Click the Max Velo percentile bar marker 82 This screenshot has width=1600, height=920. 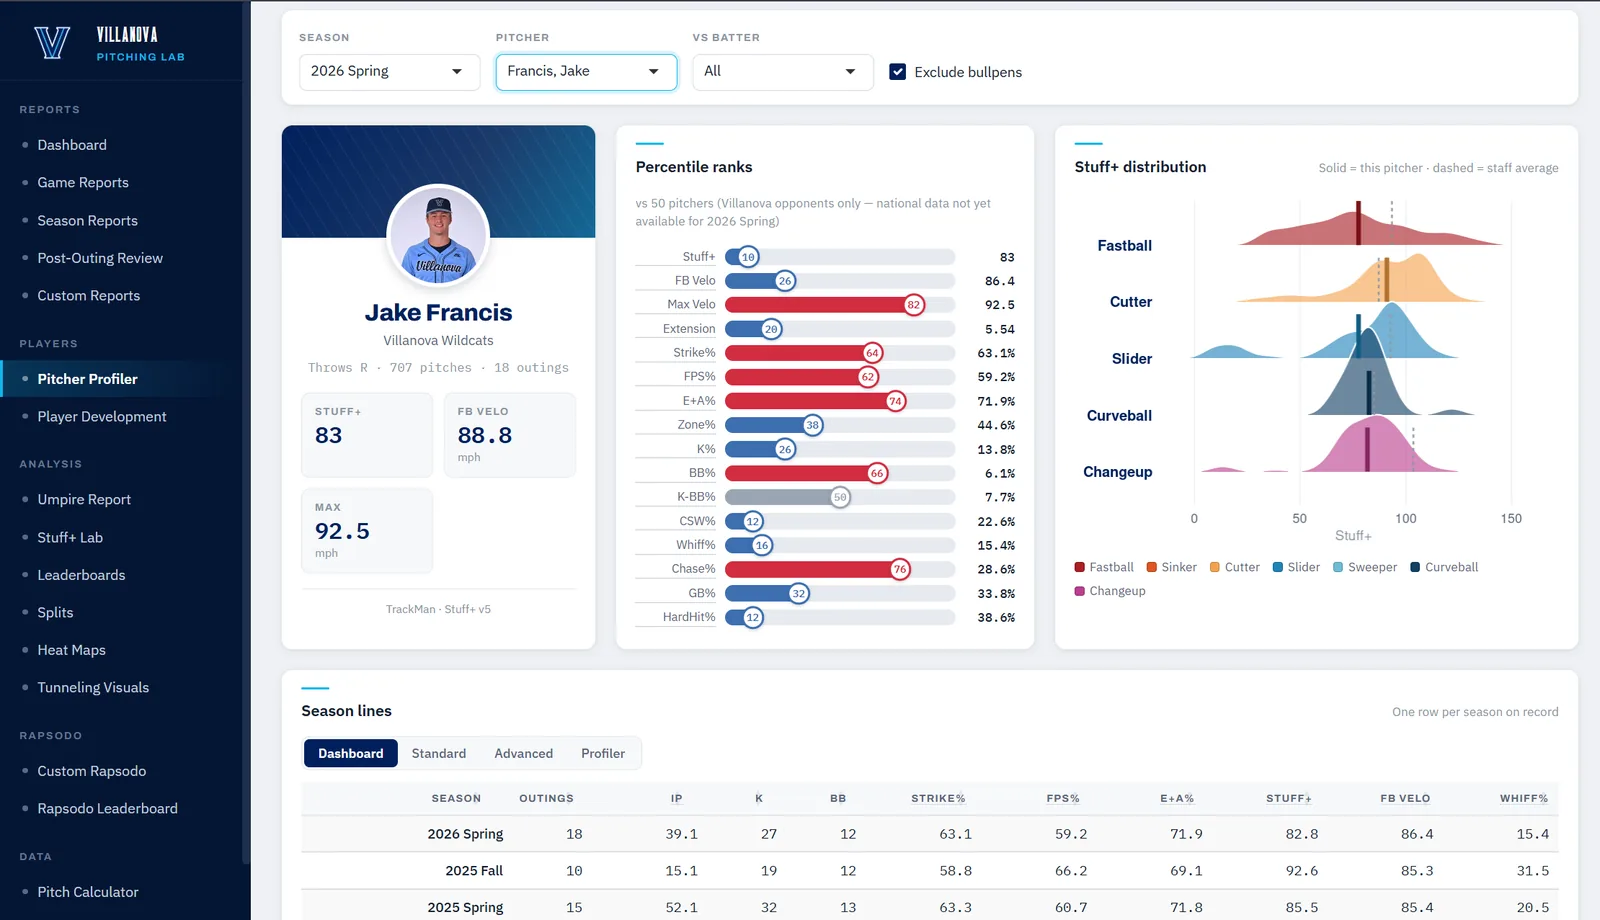point(913,305)
